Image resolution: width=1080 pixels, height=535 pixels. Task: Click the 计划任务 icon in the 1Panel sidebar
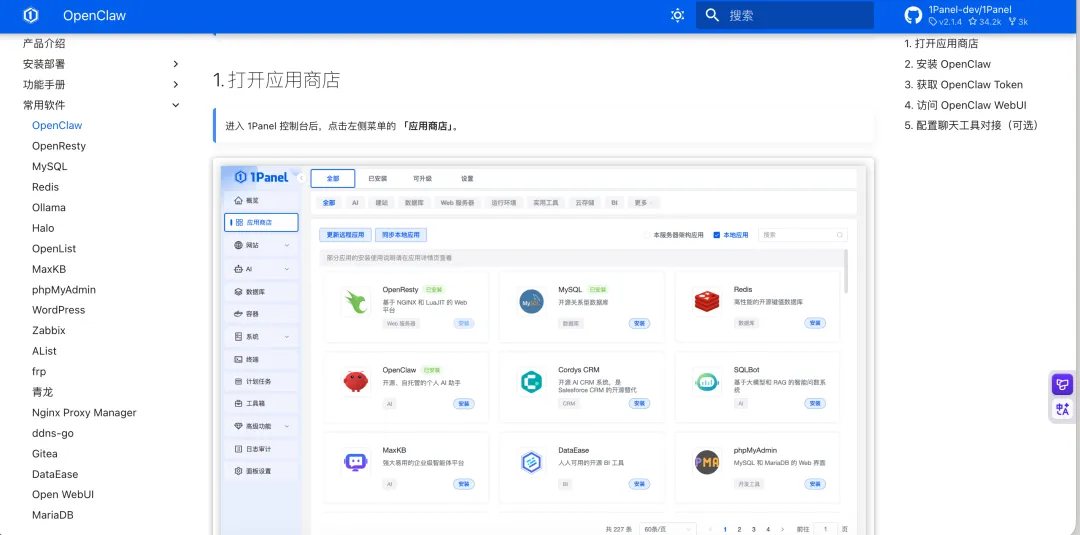coord(239,381)
